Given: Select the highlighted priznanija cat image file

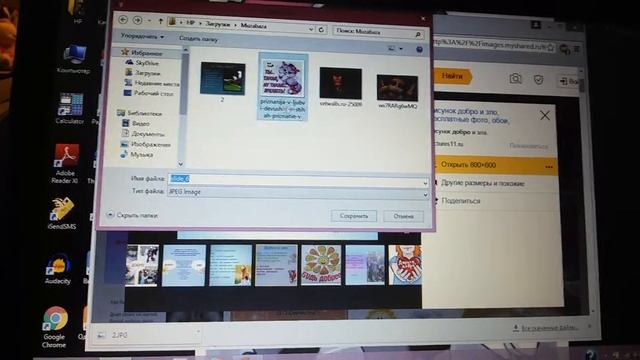Looking at the screenshot, I should click(282, 87).
